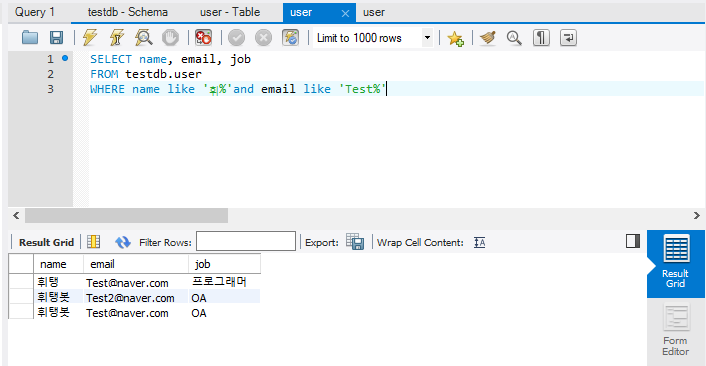This screenshot has height=366, width=706.
Task: Open a SQL script file folder icon
Action: point(30,38)
